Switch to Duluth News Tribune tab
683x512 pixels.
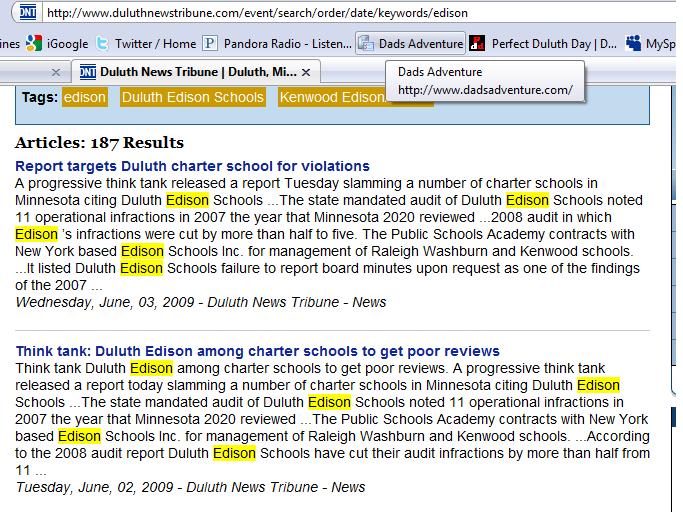tap(196, 71)
